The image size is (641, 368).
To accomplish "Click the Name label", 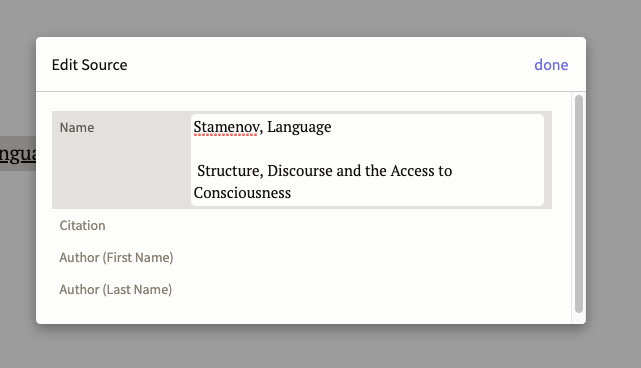I will [77, 128].
